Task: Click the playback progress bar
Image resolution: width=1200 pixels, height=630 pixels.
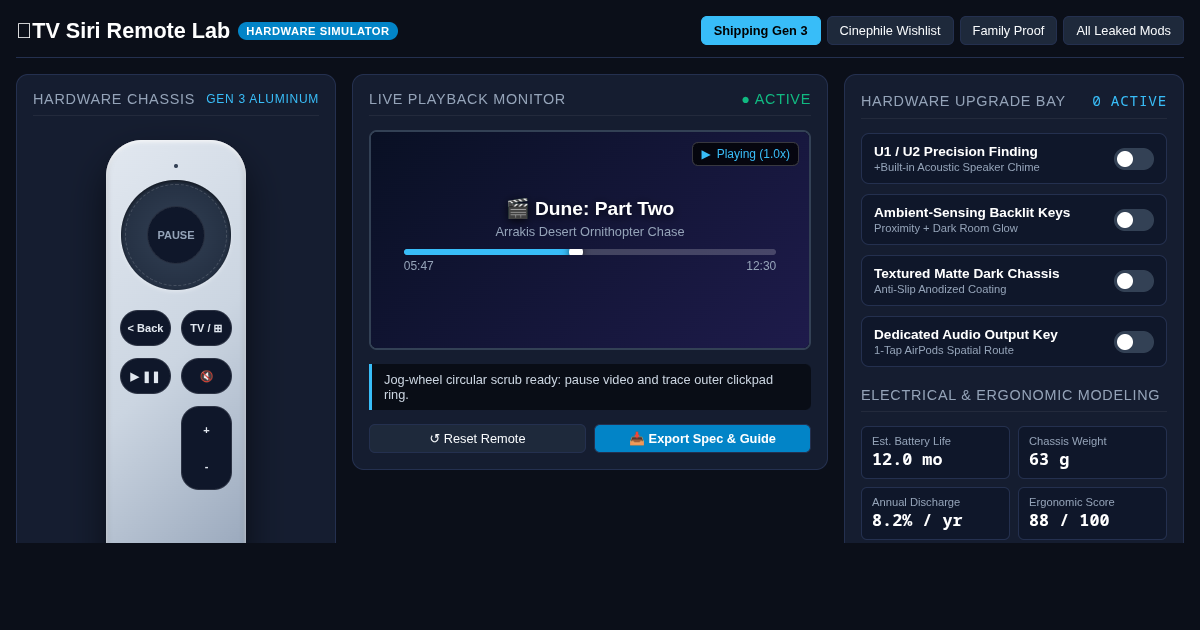Action: pos(590,252)
